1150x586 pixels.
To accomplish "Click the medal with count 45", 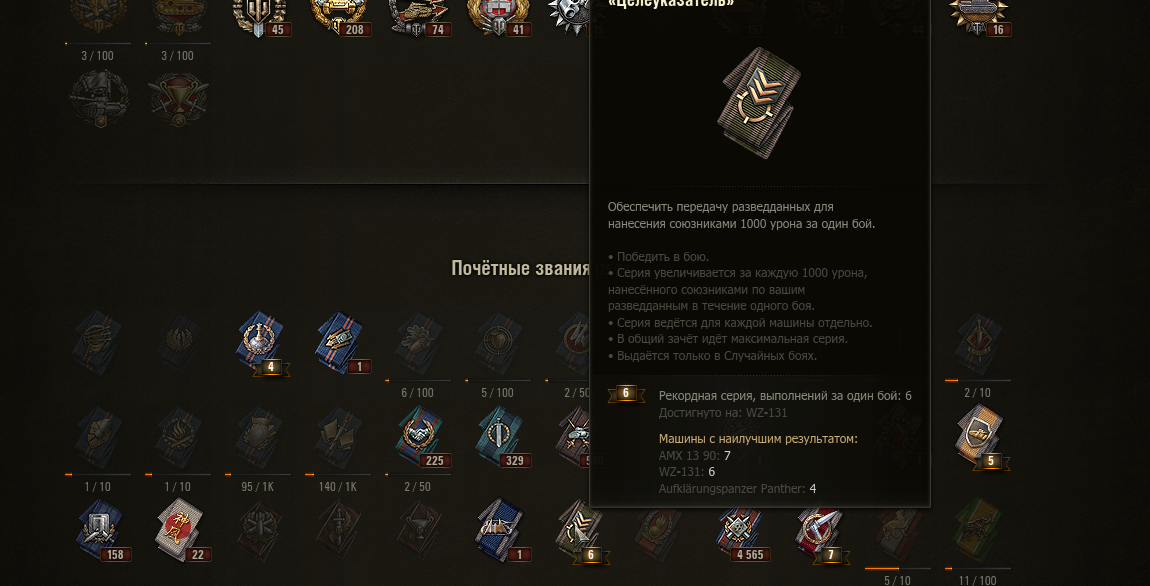I will tap(259, 16).
